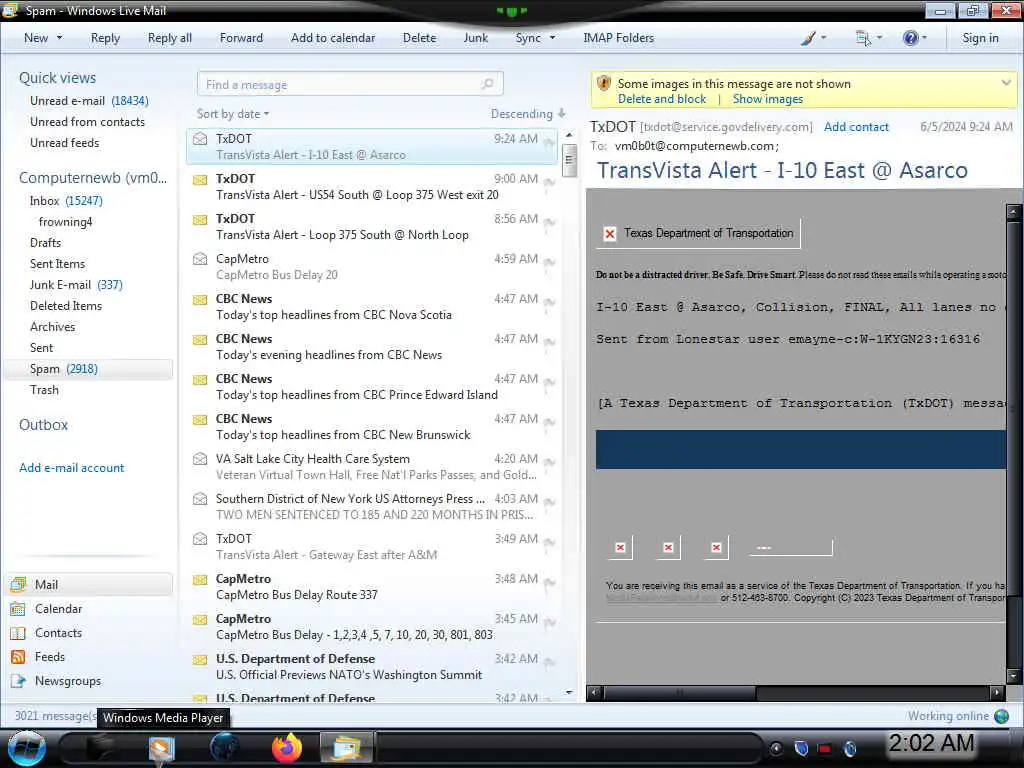Click Delete in the toolbar
Image resolution: width=1024 pixels, height=768 pixels.
[x=419, y=38]
